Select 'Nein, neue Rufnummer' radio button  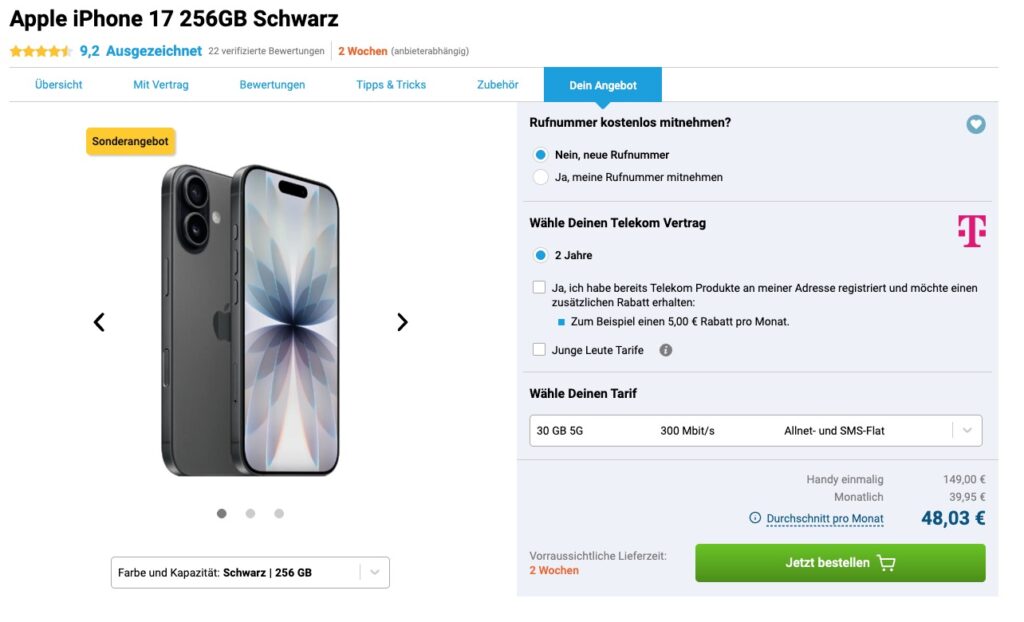(x=541, y=155)
